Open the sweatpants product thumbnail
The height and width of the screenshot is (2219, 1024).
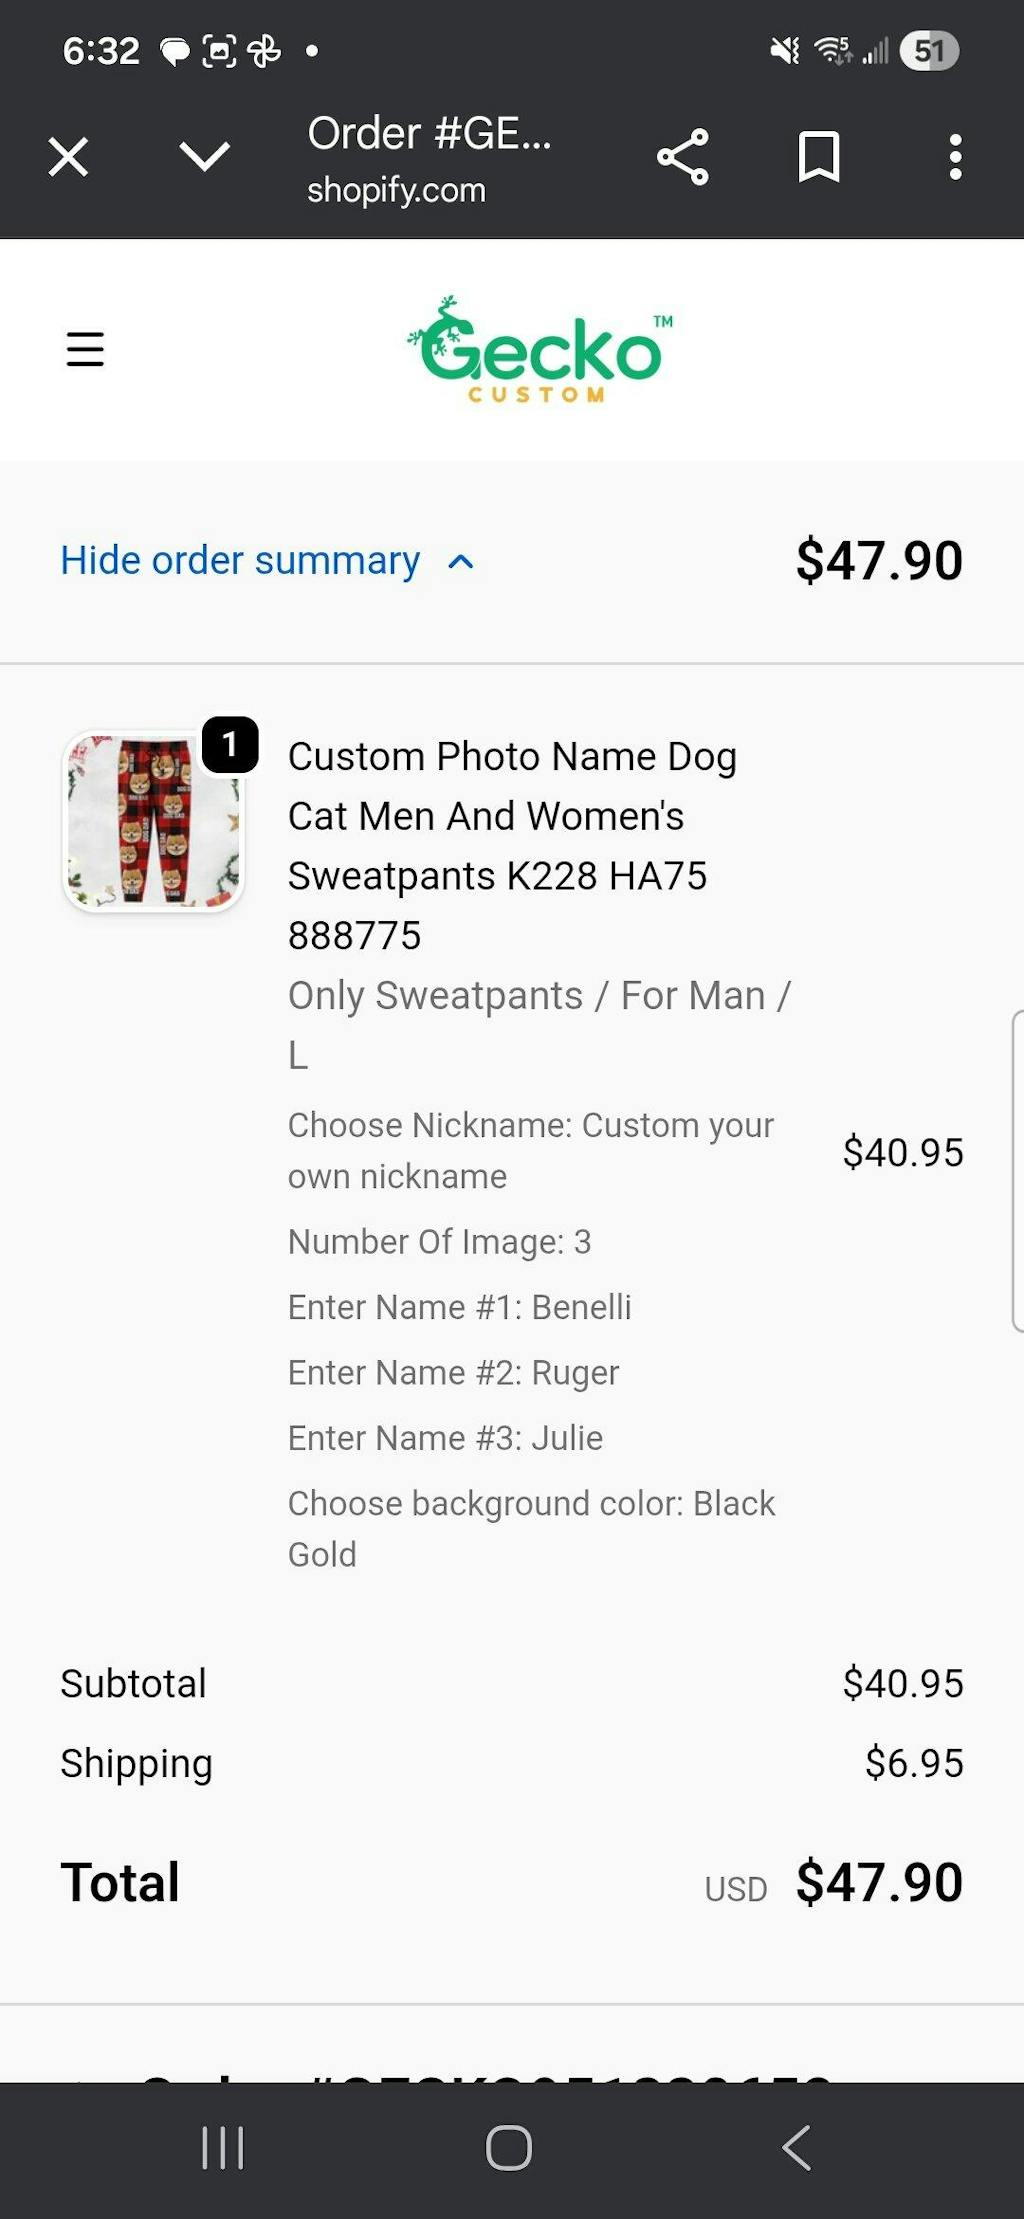point(153,820)
